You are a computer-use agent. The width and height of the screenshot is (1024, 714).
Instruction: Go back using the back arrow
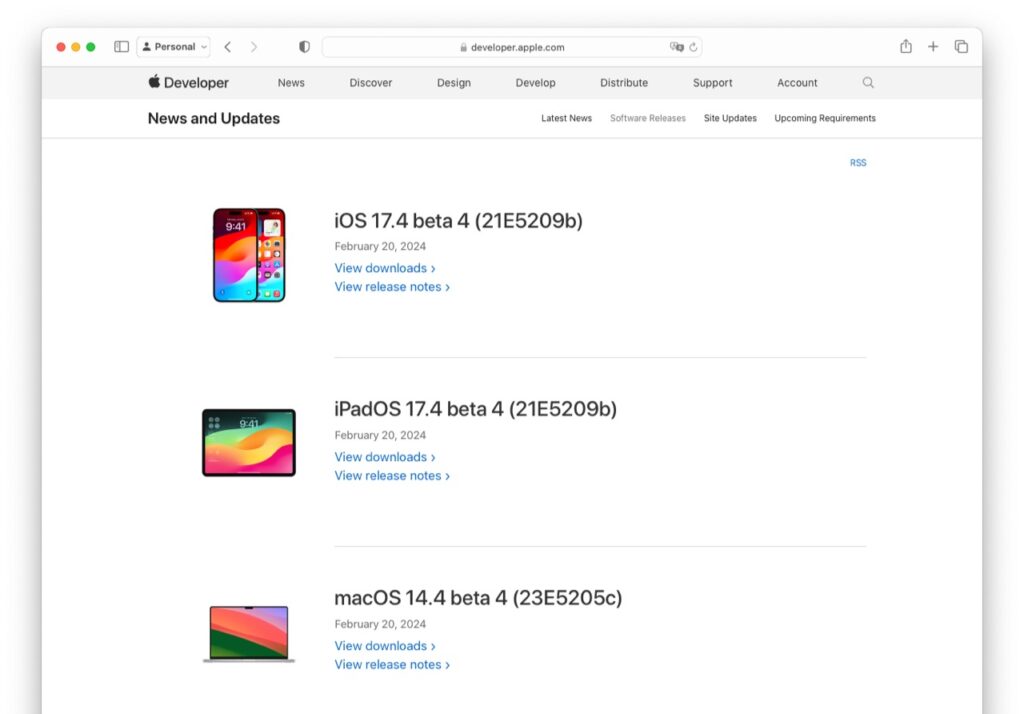point(227,46)
